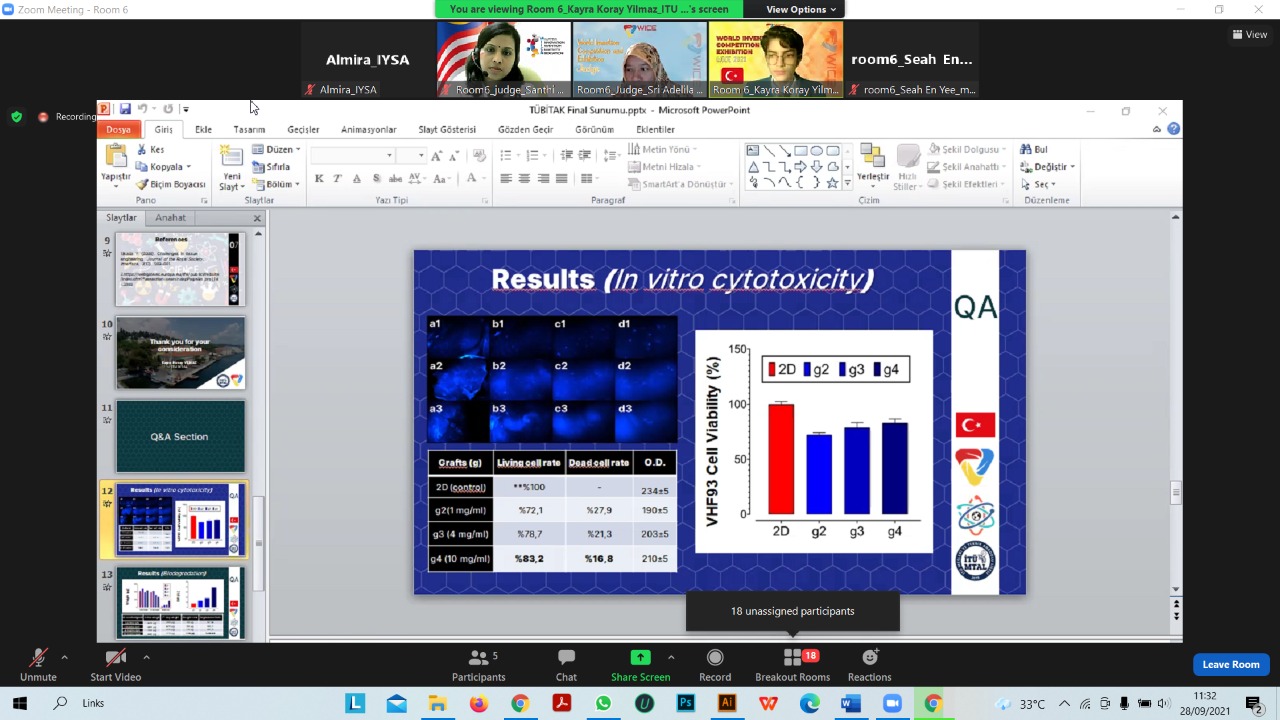Open the Reactions menu
The image size is (1280, 720).
pos(869,664)
